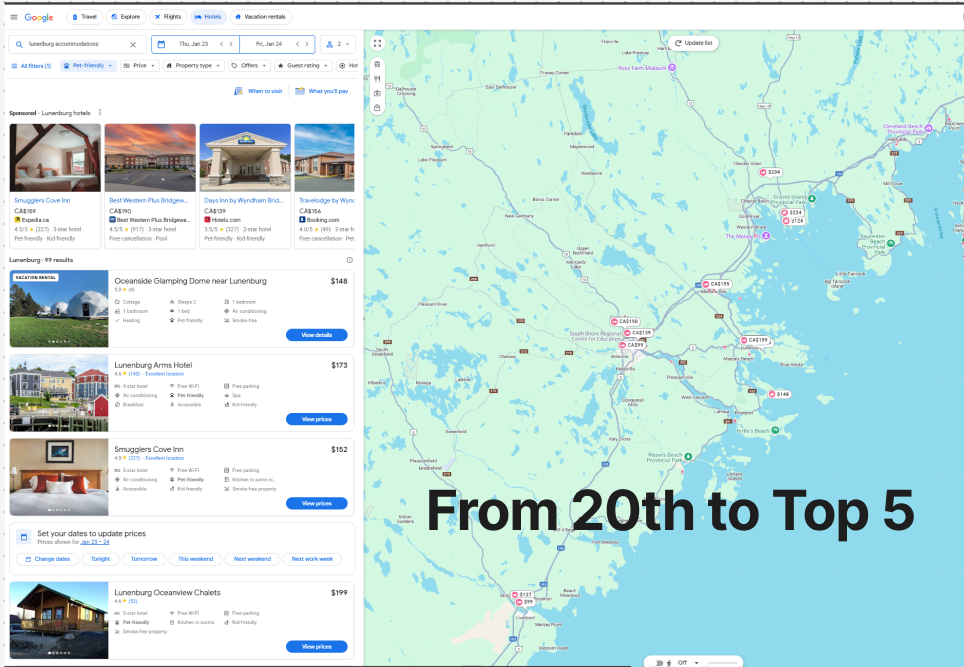
Task: Switch to the Vacation rentals tab
Action: coord(260,17)
